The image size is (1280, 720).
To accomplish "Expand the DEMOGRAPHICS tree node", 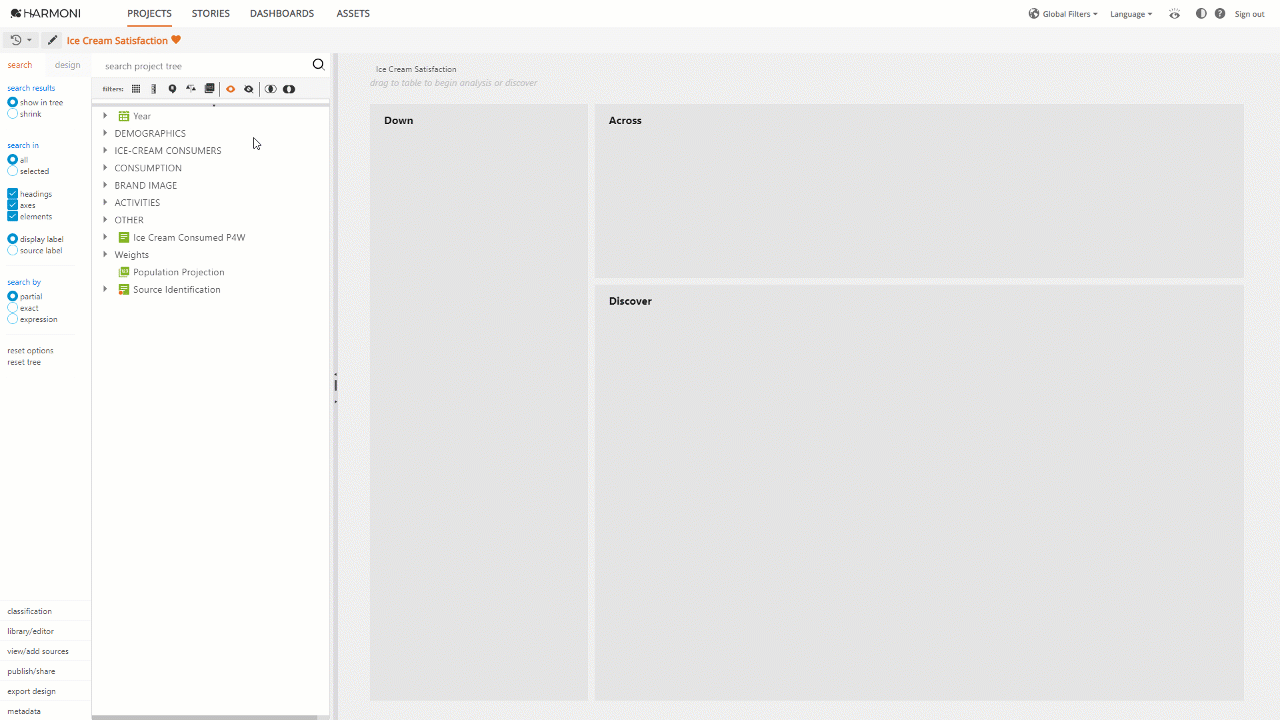I will (105, 133).
